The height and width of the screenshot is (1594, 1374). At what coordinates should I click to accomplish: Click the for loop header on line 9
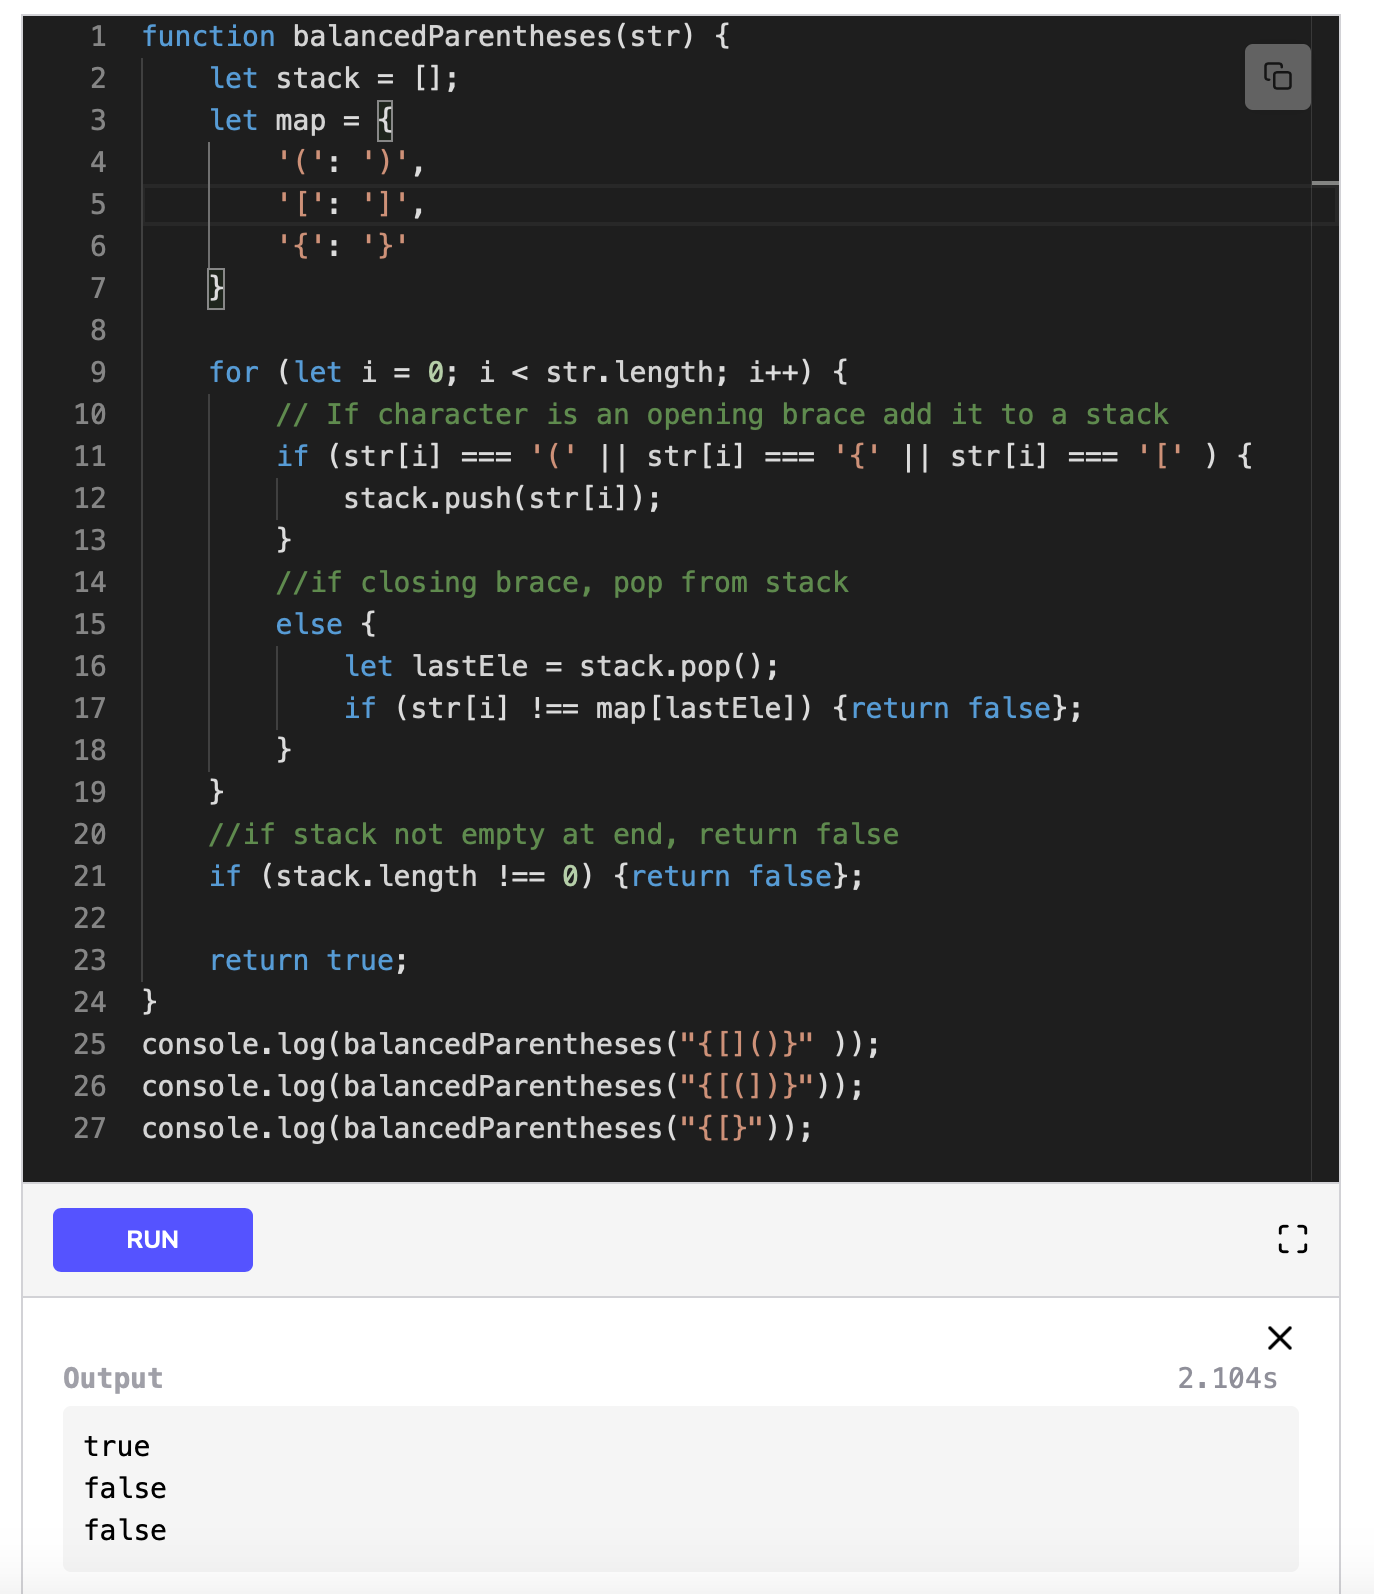[x=529, y=372]
